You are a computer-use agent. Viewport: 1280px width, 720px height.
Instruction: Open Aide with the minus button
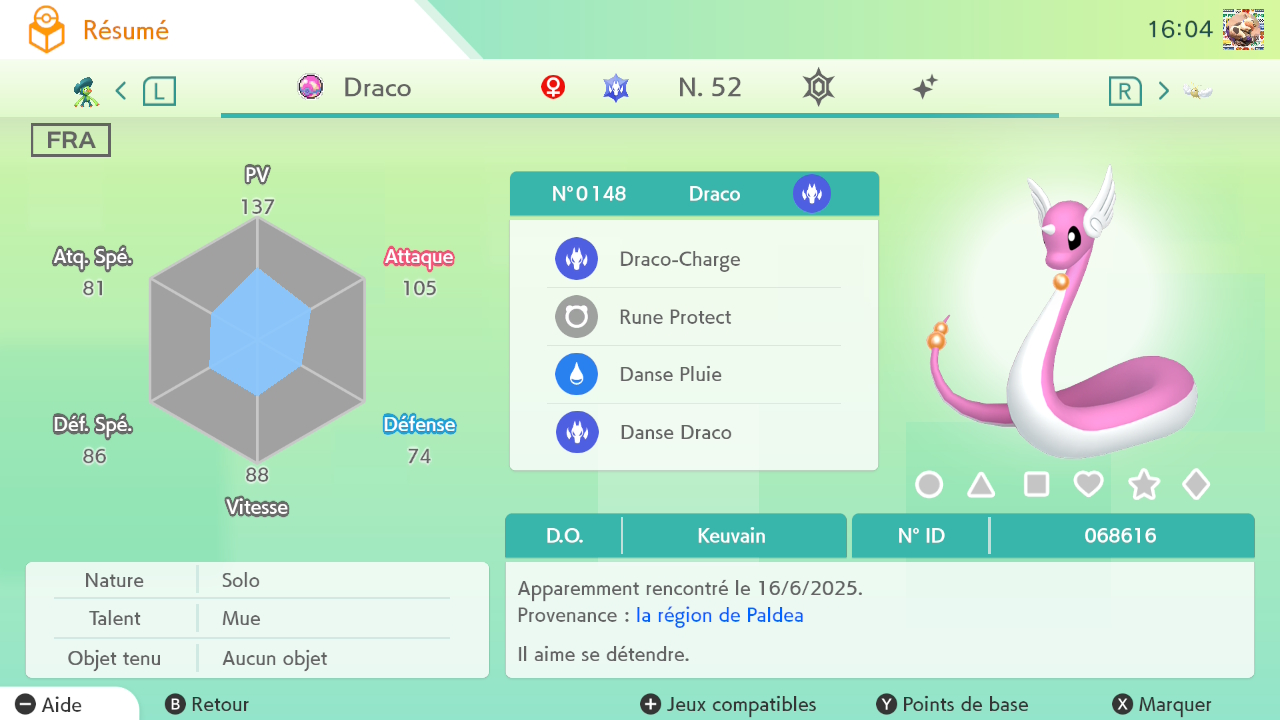tap(49, 704)
